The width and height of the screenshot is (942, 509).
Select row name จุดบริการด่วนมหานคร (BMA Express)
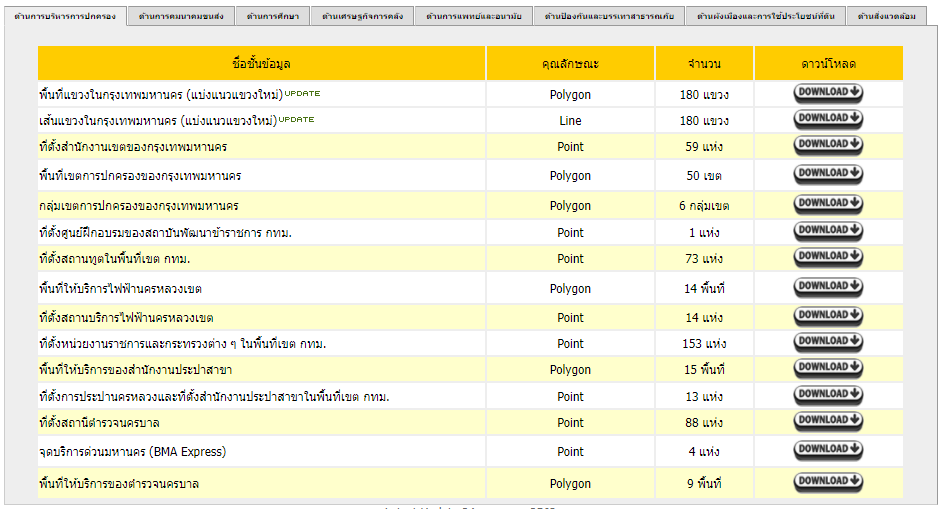pyautogui.click(x=133, y=452)
